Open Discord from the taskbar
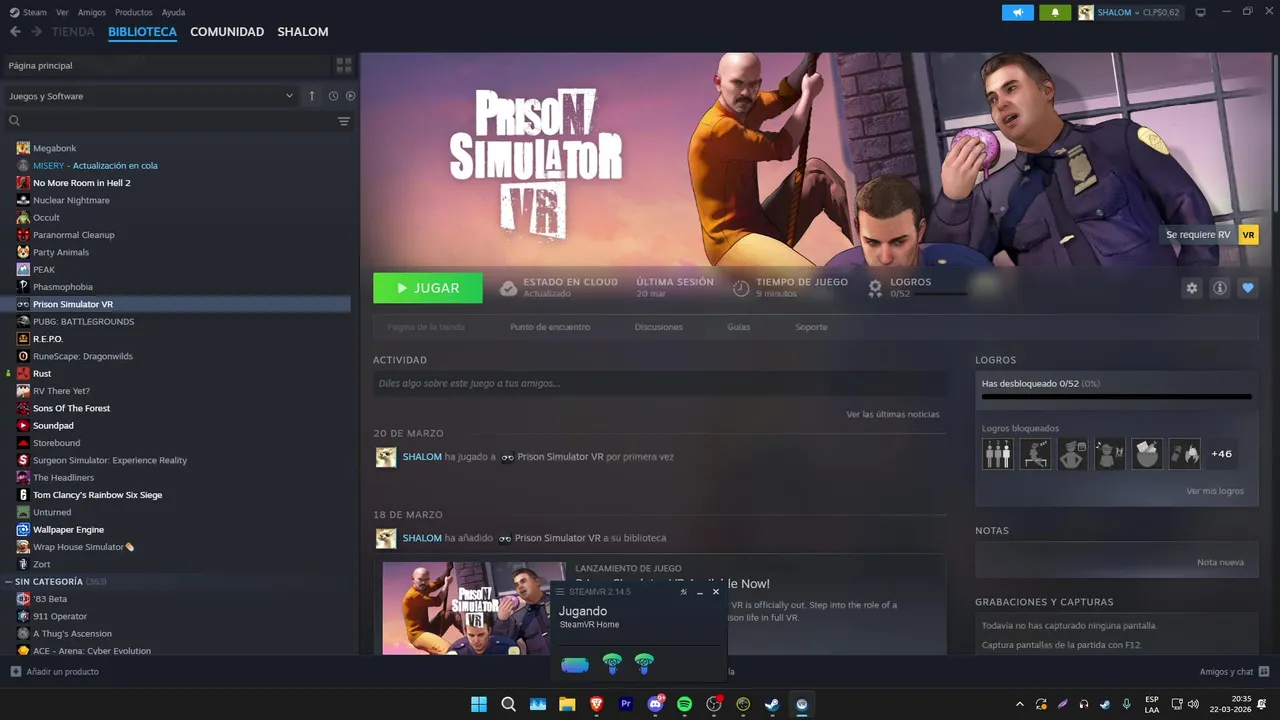This screenshot has width=1280, height=720. pyautogui.click(x=655, y=704)
